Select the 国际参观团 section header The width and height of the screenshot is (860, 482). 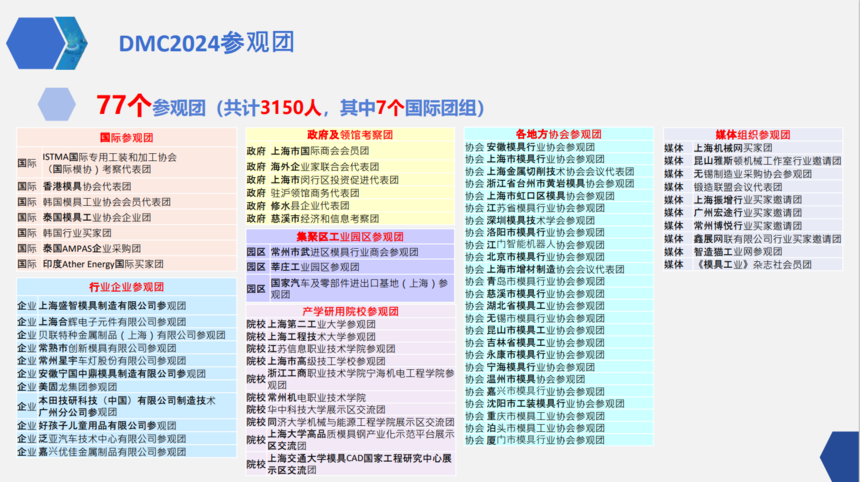click(125, 137)
